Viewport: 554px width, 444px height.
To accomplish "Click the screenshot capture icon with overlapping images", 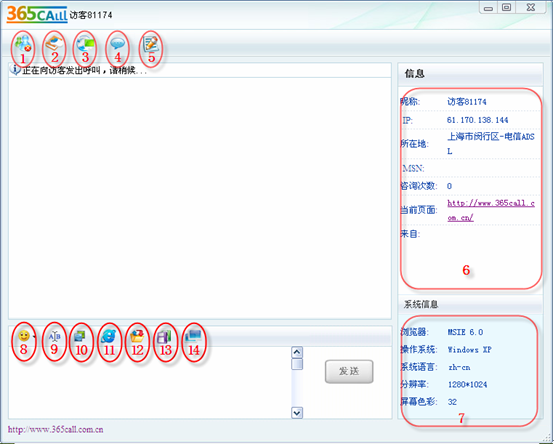I will 80,336.
